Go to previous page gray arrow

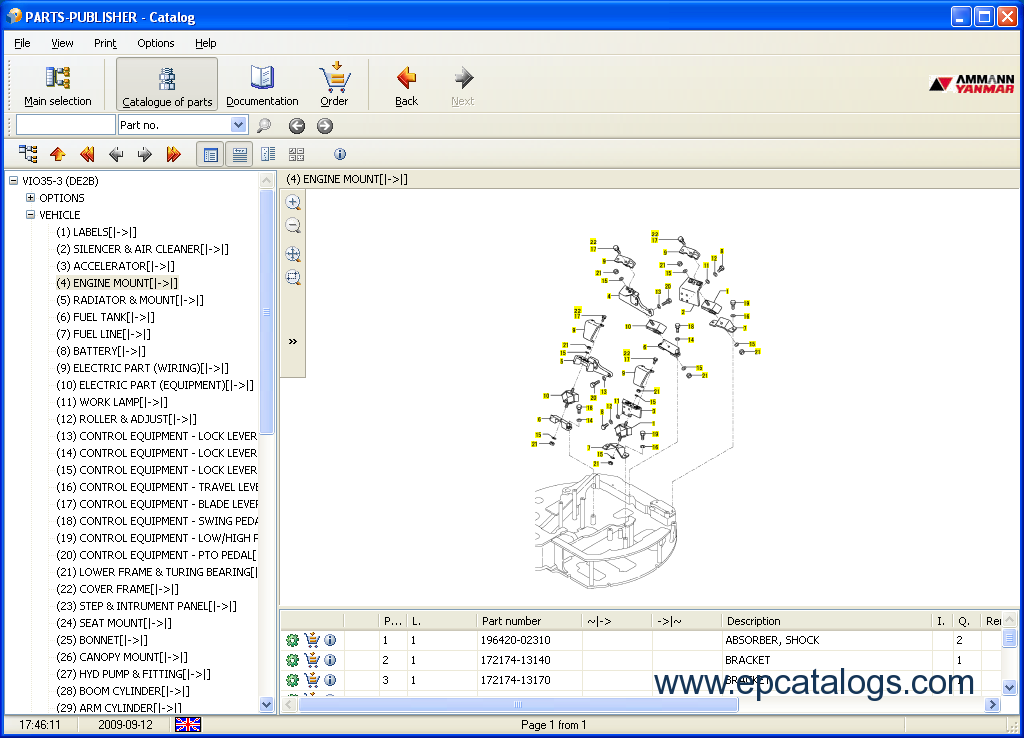pyautogui.click(x=116, y=154)
